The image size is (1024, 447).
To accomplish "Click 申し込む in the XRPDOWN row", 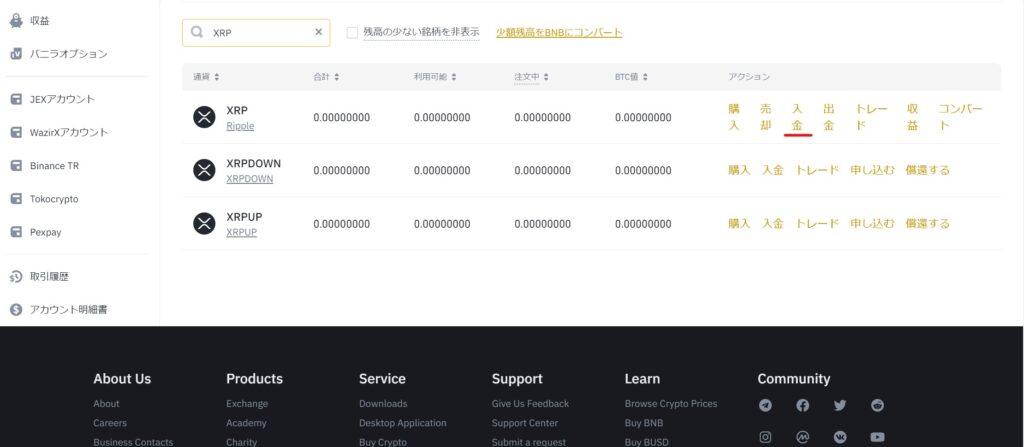I will pyautogui.click(x=872, y=171).
